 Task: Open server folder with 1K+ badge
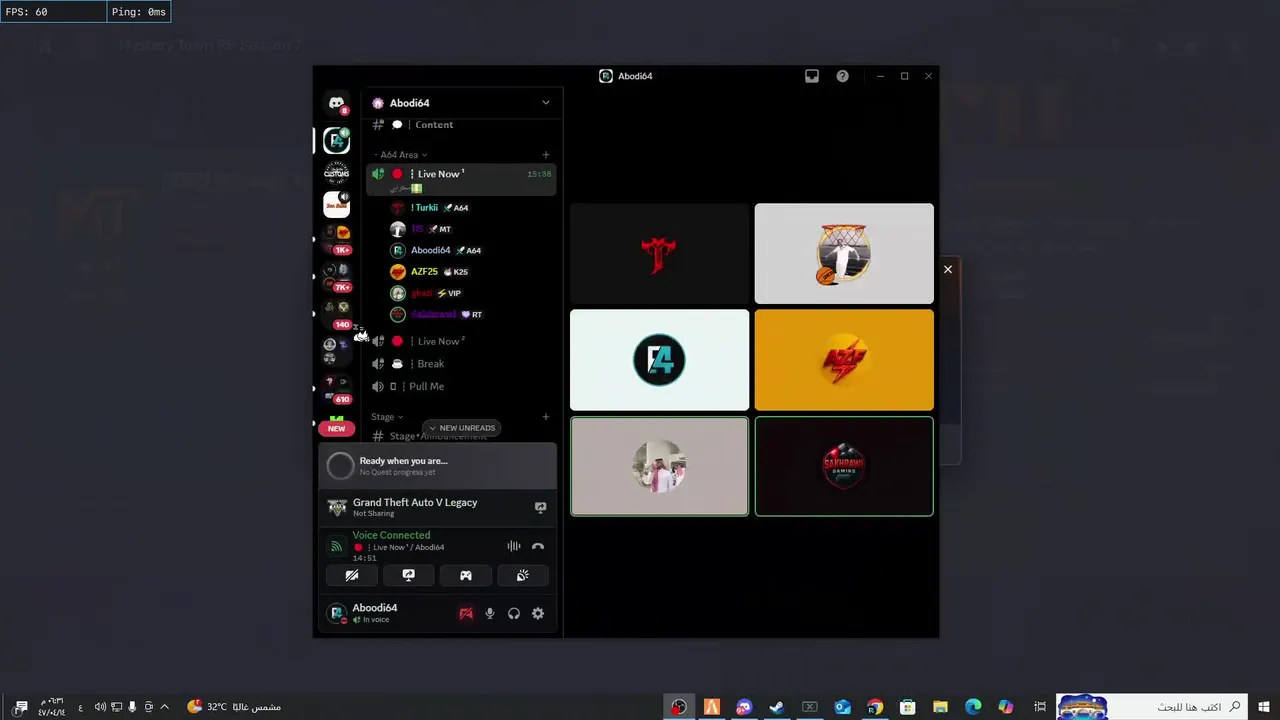pyautogui.click(x=337, y=239)
